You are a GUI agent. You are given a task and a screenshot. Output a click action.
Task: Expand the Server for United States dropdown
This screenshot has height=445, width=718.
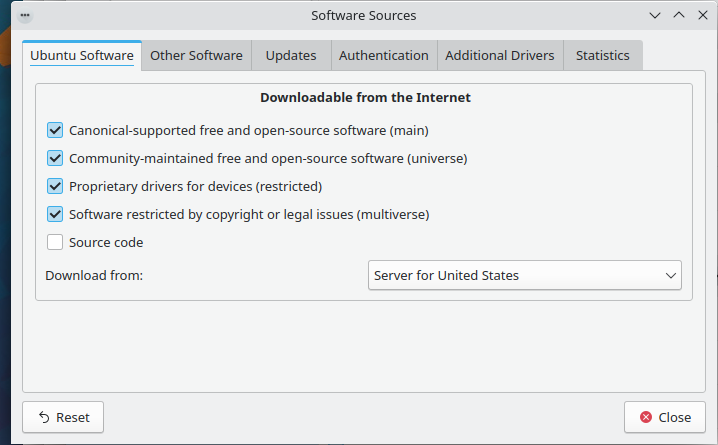click(524, 275)
